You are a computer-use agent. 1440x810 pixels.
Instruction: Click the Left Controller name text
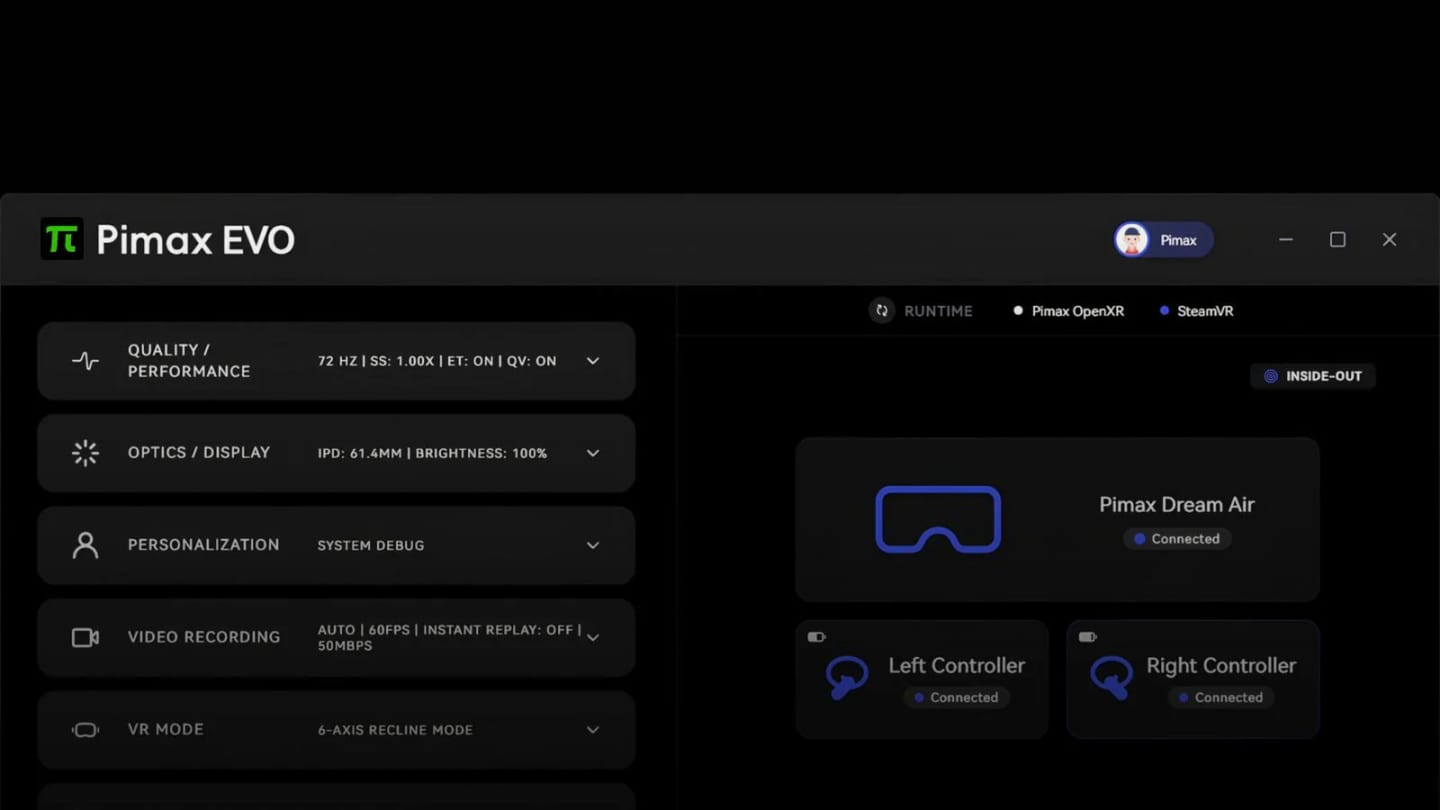pos(957,666)
